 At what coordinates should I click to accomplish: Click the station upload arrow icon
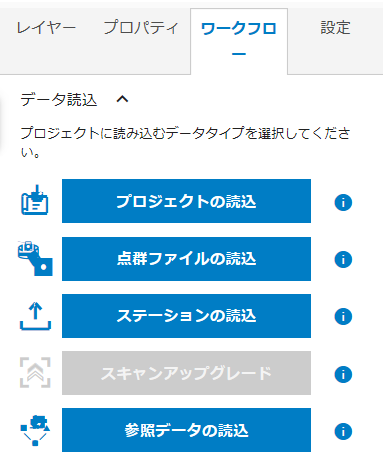pos(35,316)
